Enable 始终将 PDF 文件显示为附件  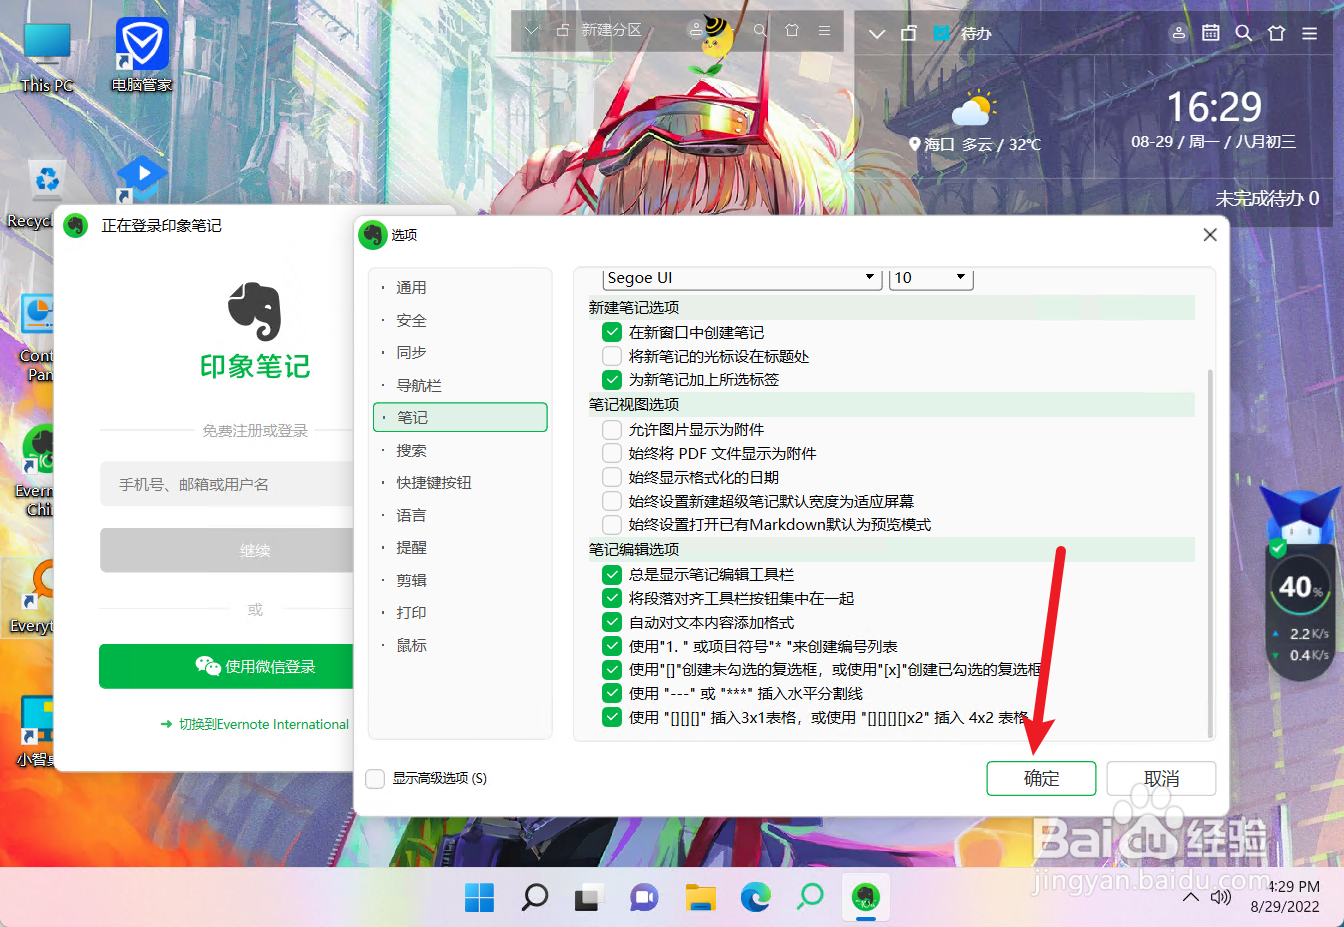612,453
